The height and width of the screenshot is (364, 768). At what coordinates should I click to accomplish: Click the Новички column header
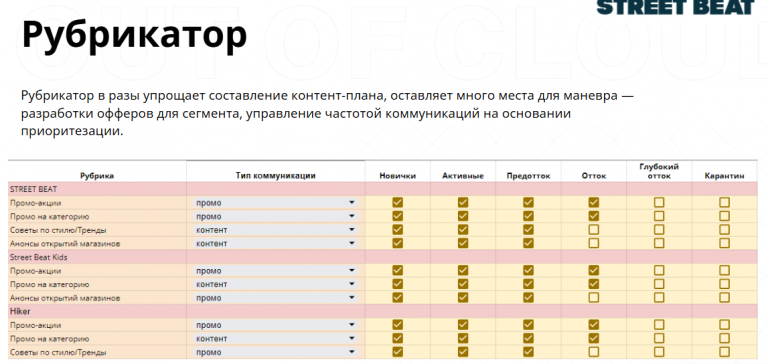398,176
